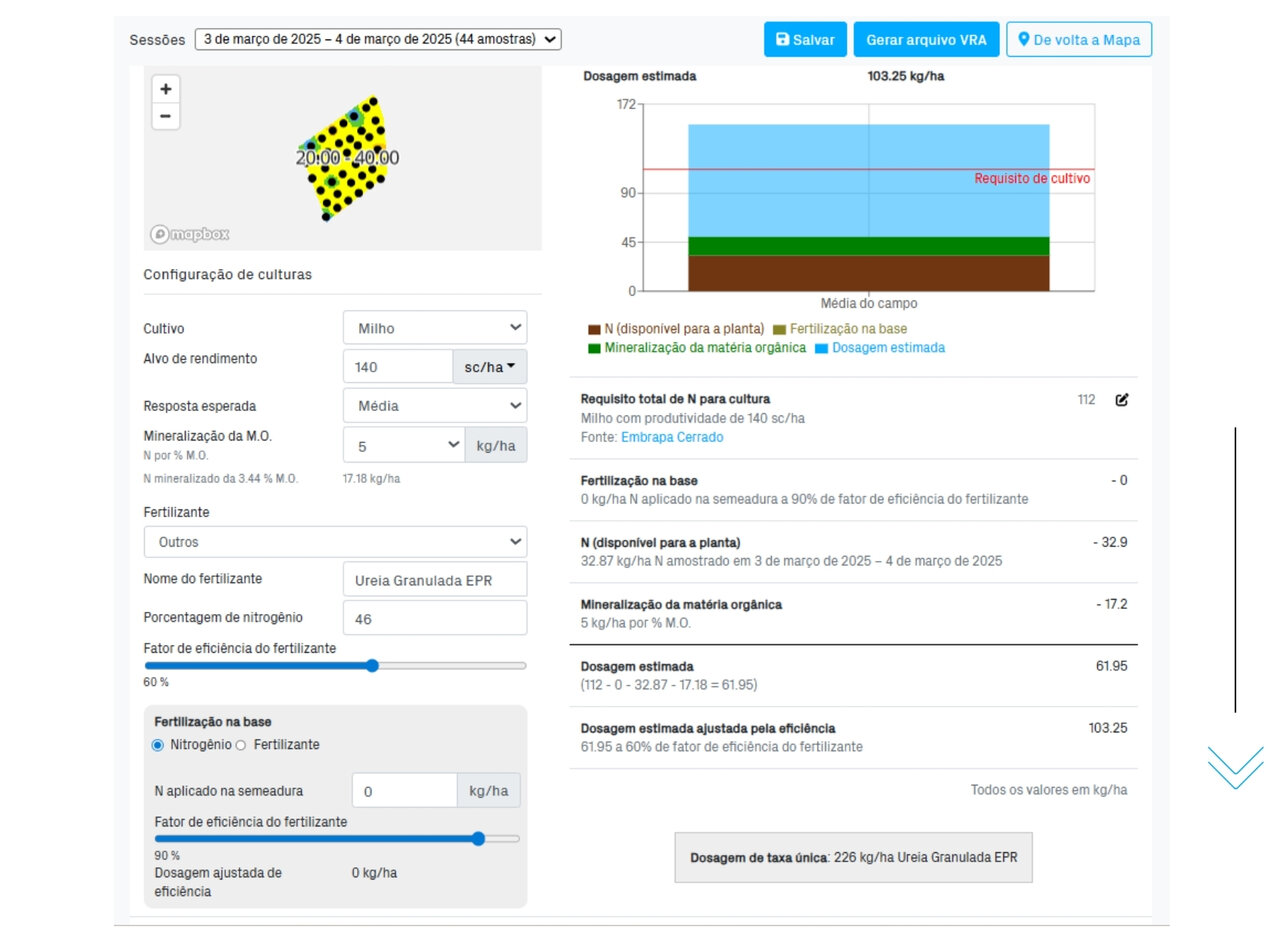Viewport: 1280px width, 939px height.
Task: Toggle brown N disponível legend swatch
Action: tap(594, 329)
